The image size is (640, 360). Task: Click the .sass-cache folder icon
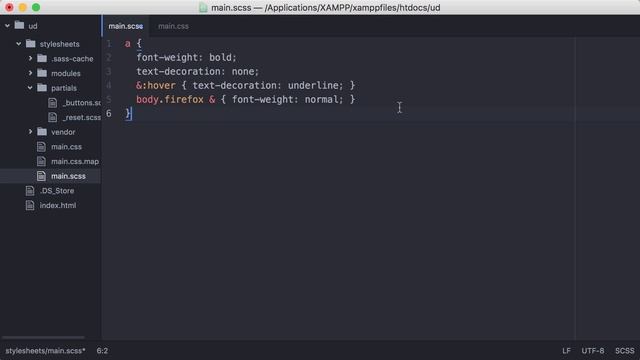[42, 58]
